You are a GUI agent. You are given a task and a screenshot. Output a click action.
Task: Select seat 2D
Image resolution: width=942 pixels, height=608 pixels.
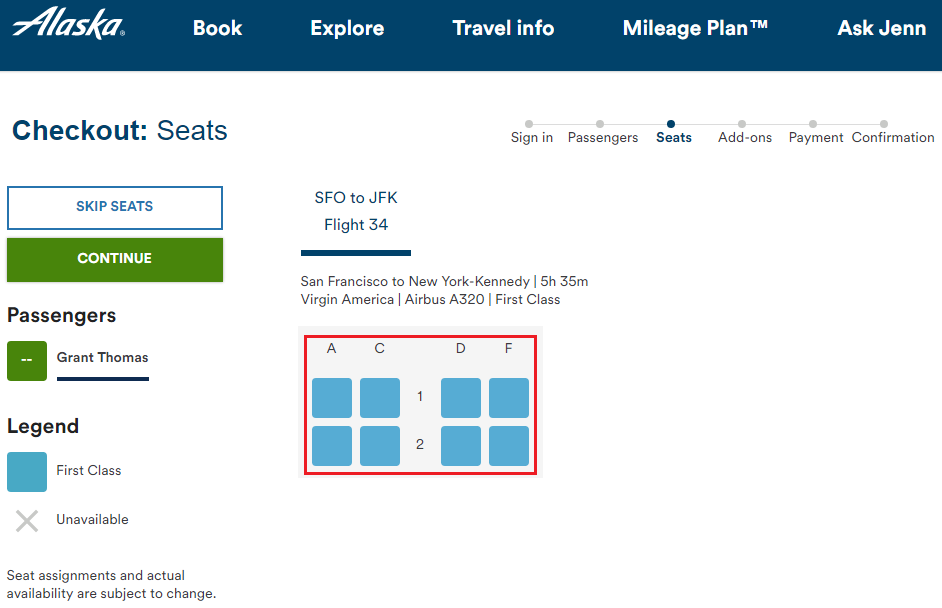click(461, 446)
